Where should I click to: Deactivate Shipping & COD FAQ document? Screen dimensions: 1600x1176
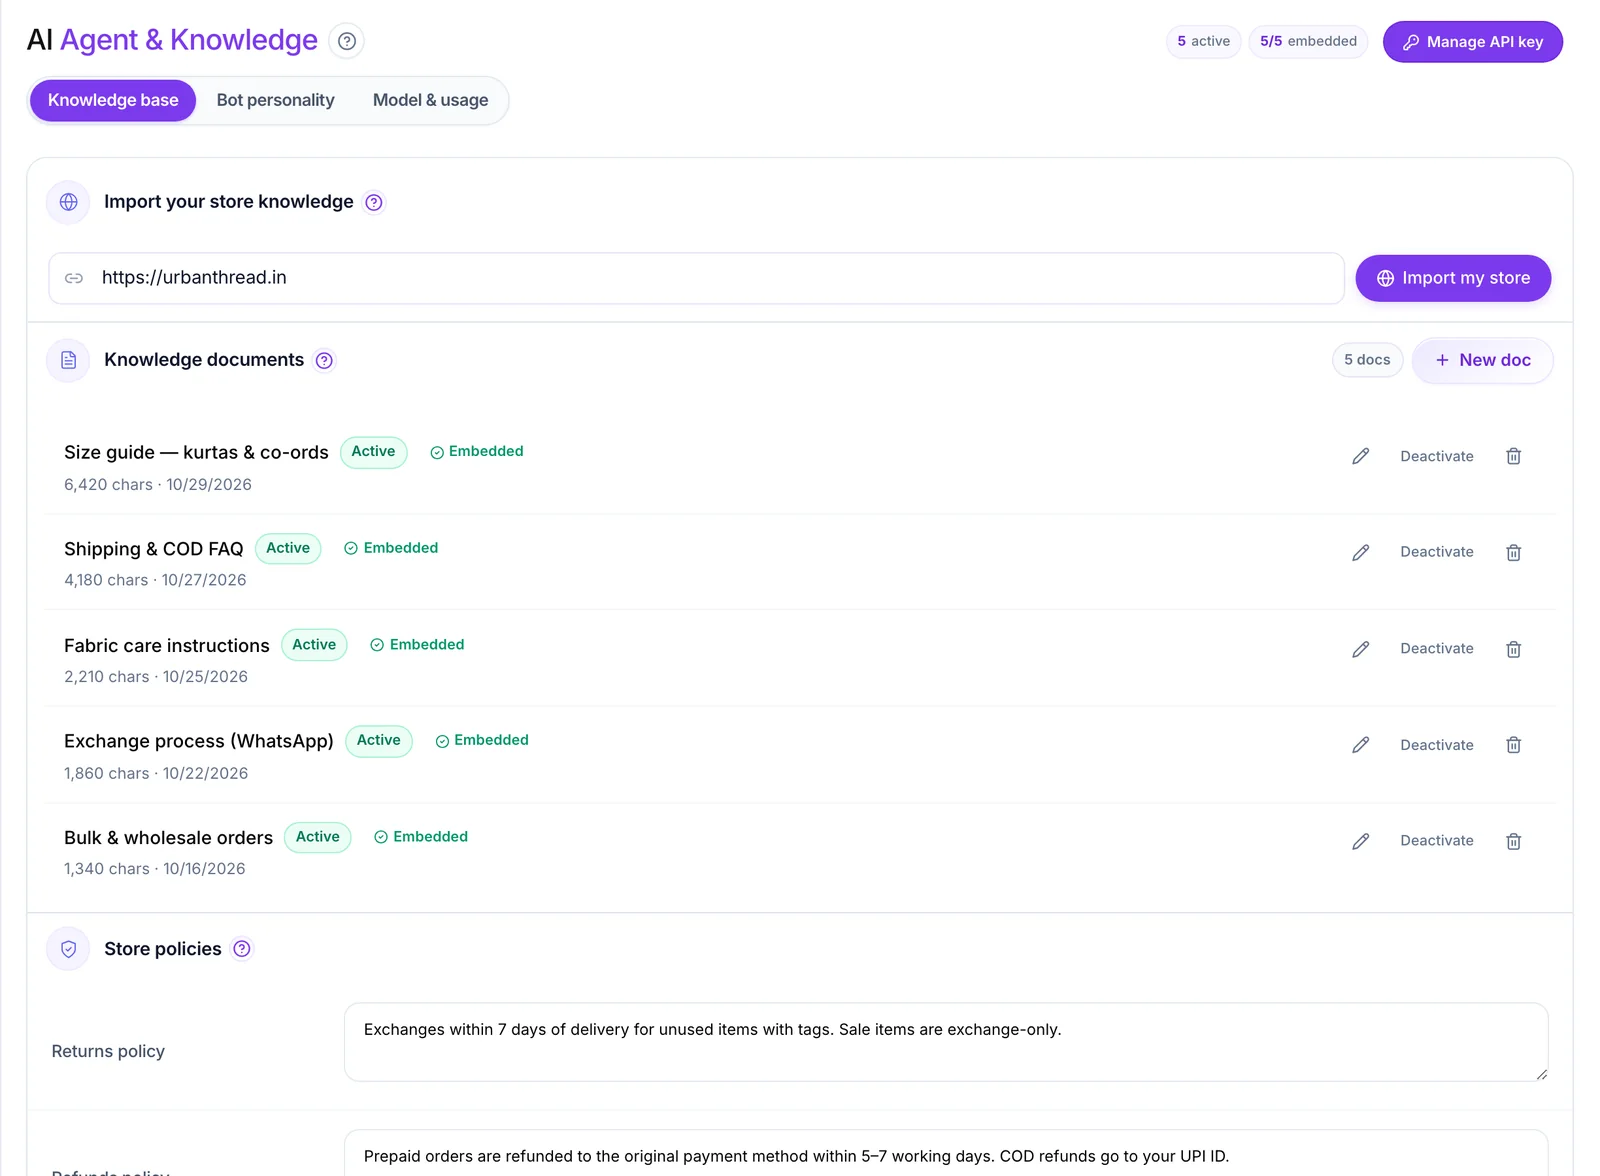click(1437, 552)
